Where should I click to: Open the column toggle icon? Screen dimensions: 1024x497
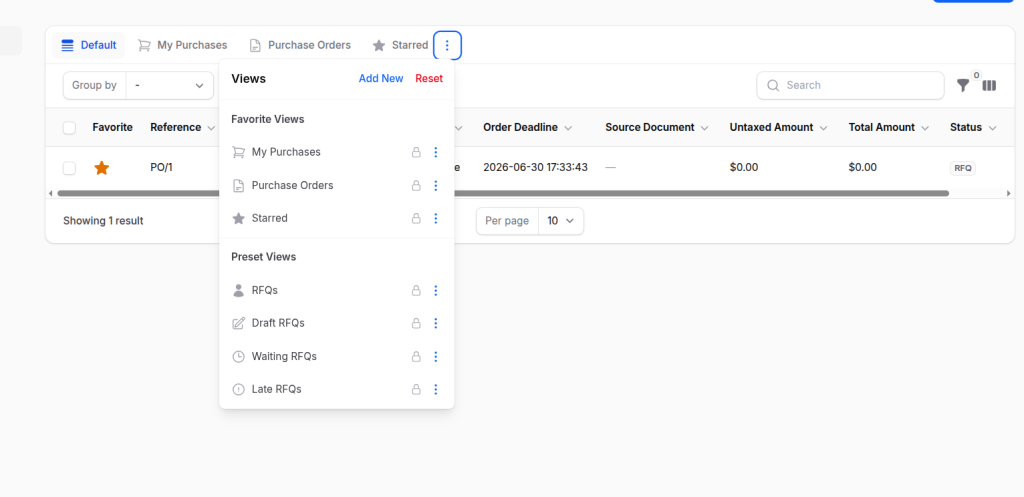pyautogui.click(x=989, y=86)
